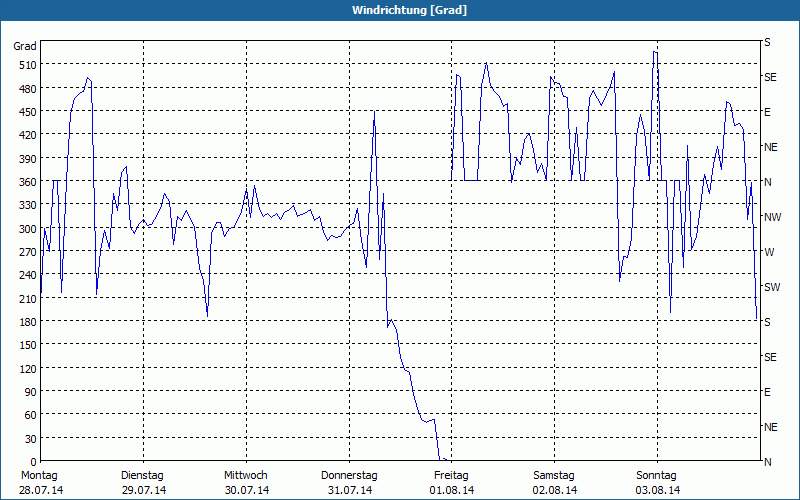
Task: Select the Dienstag day label
Action: [142, 476]
